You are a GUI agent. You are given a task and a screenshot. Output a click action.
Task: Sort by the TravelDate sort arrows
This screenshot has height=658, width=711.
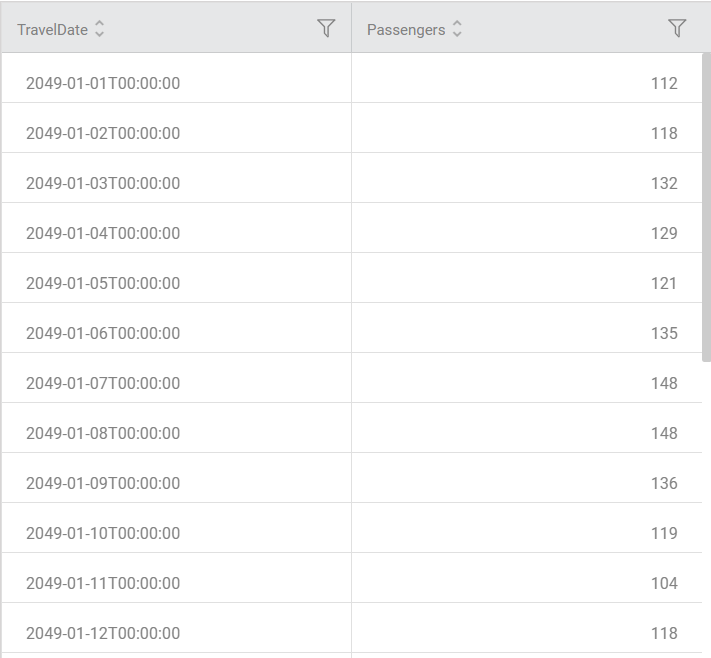pyautogui.click(x=99, y=29)
